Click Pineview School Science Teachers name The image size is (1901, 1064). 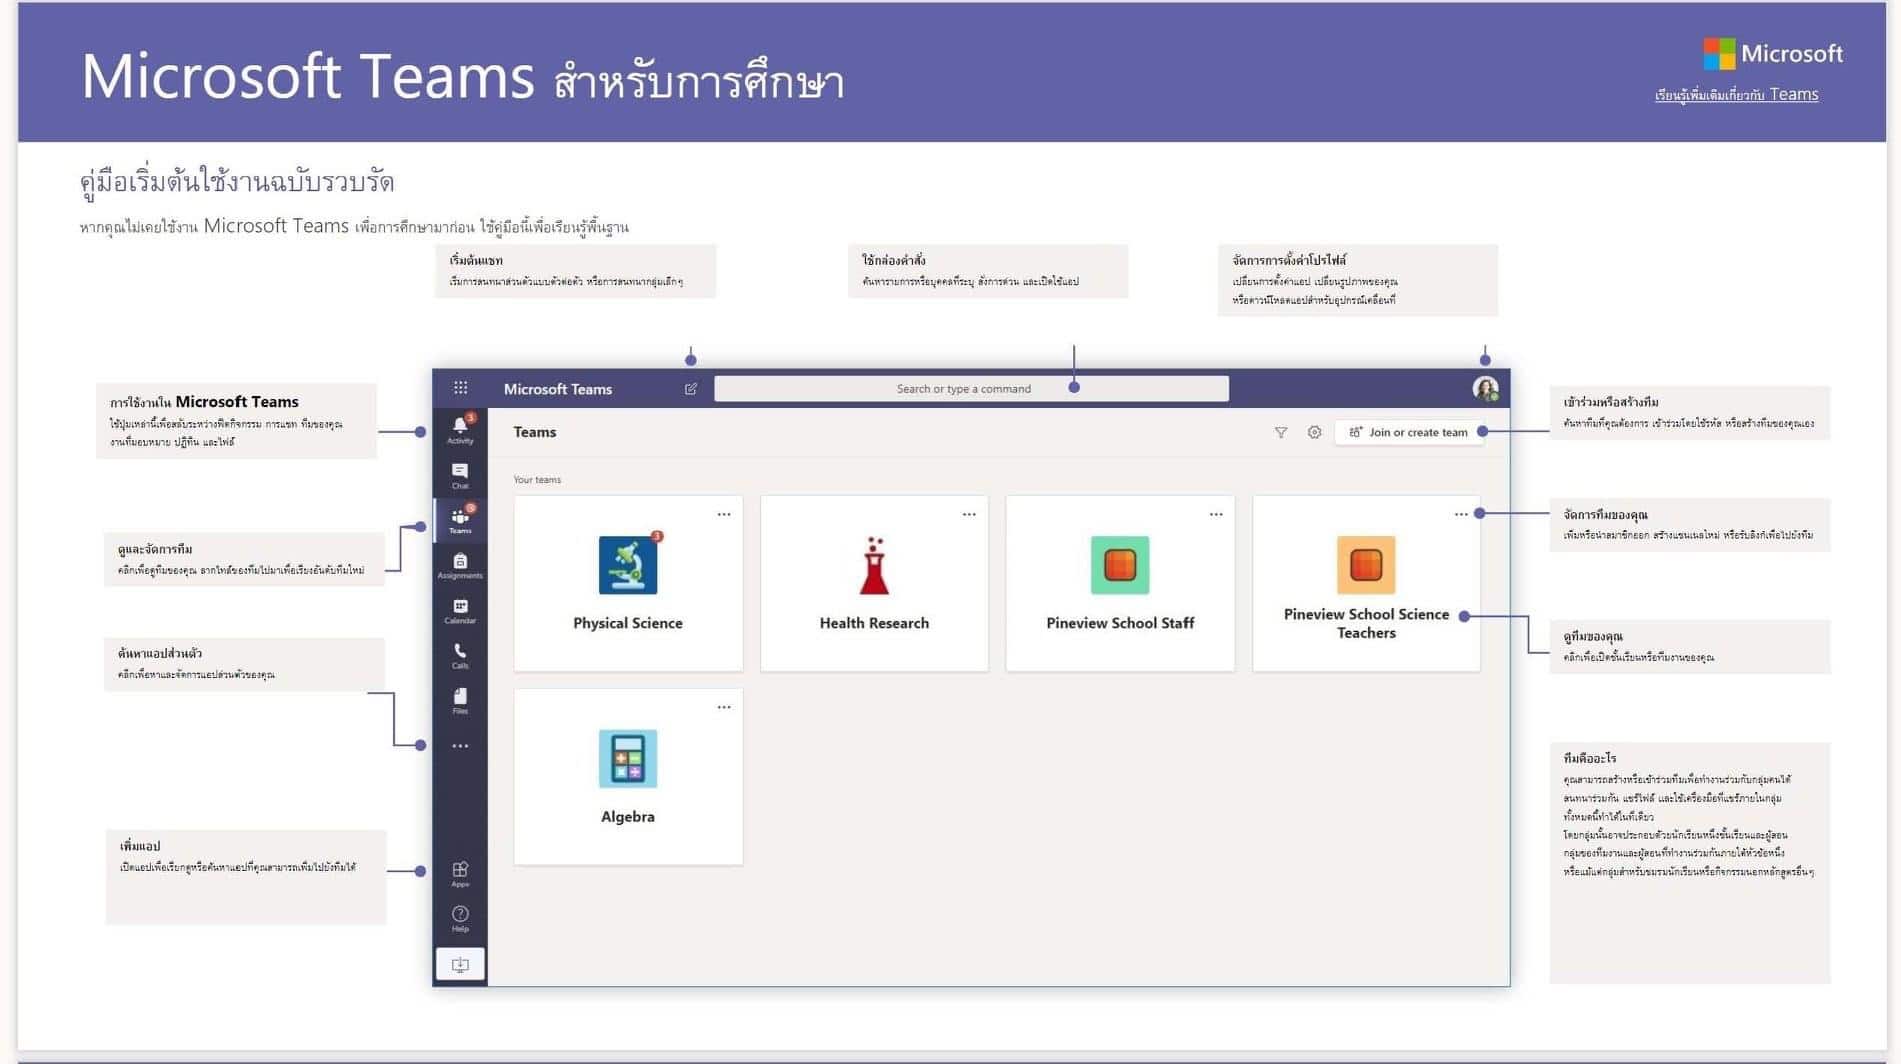coord(1366,623)
